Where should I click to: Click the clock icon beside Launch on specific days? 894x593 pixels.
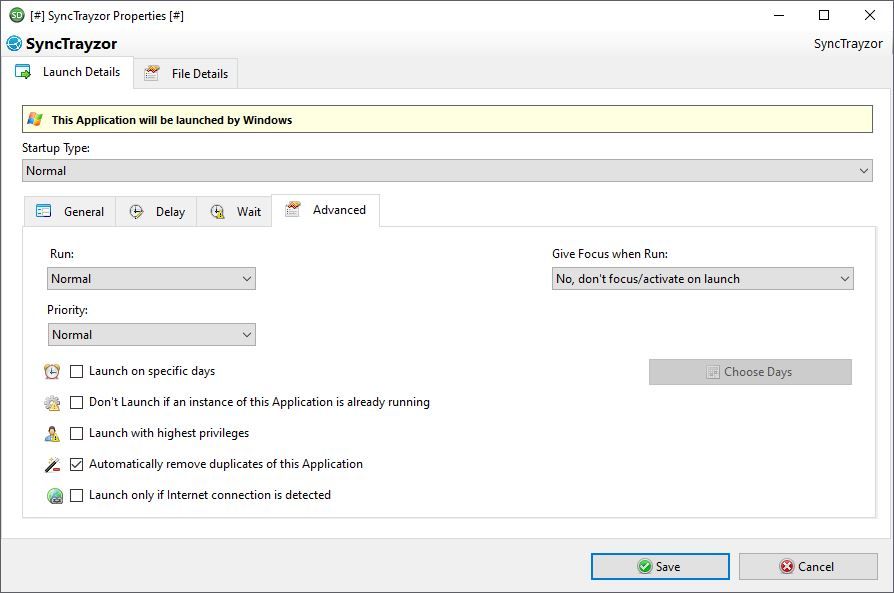[54, 371]
